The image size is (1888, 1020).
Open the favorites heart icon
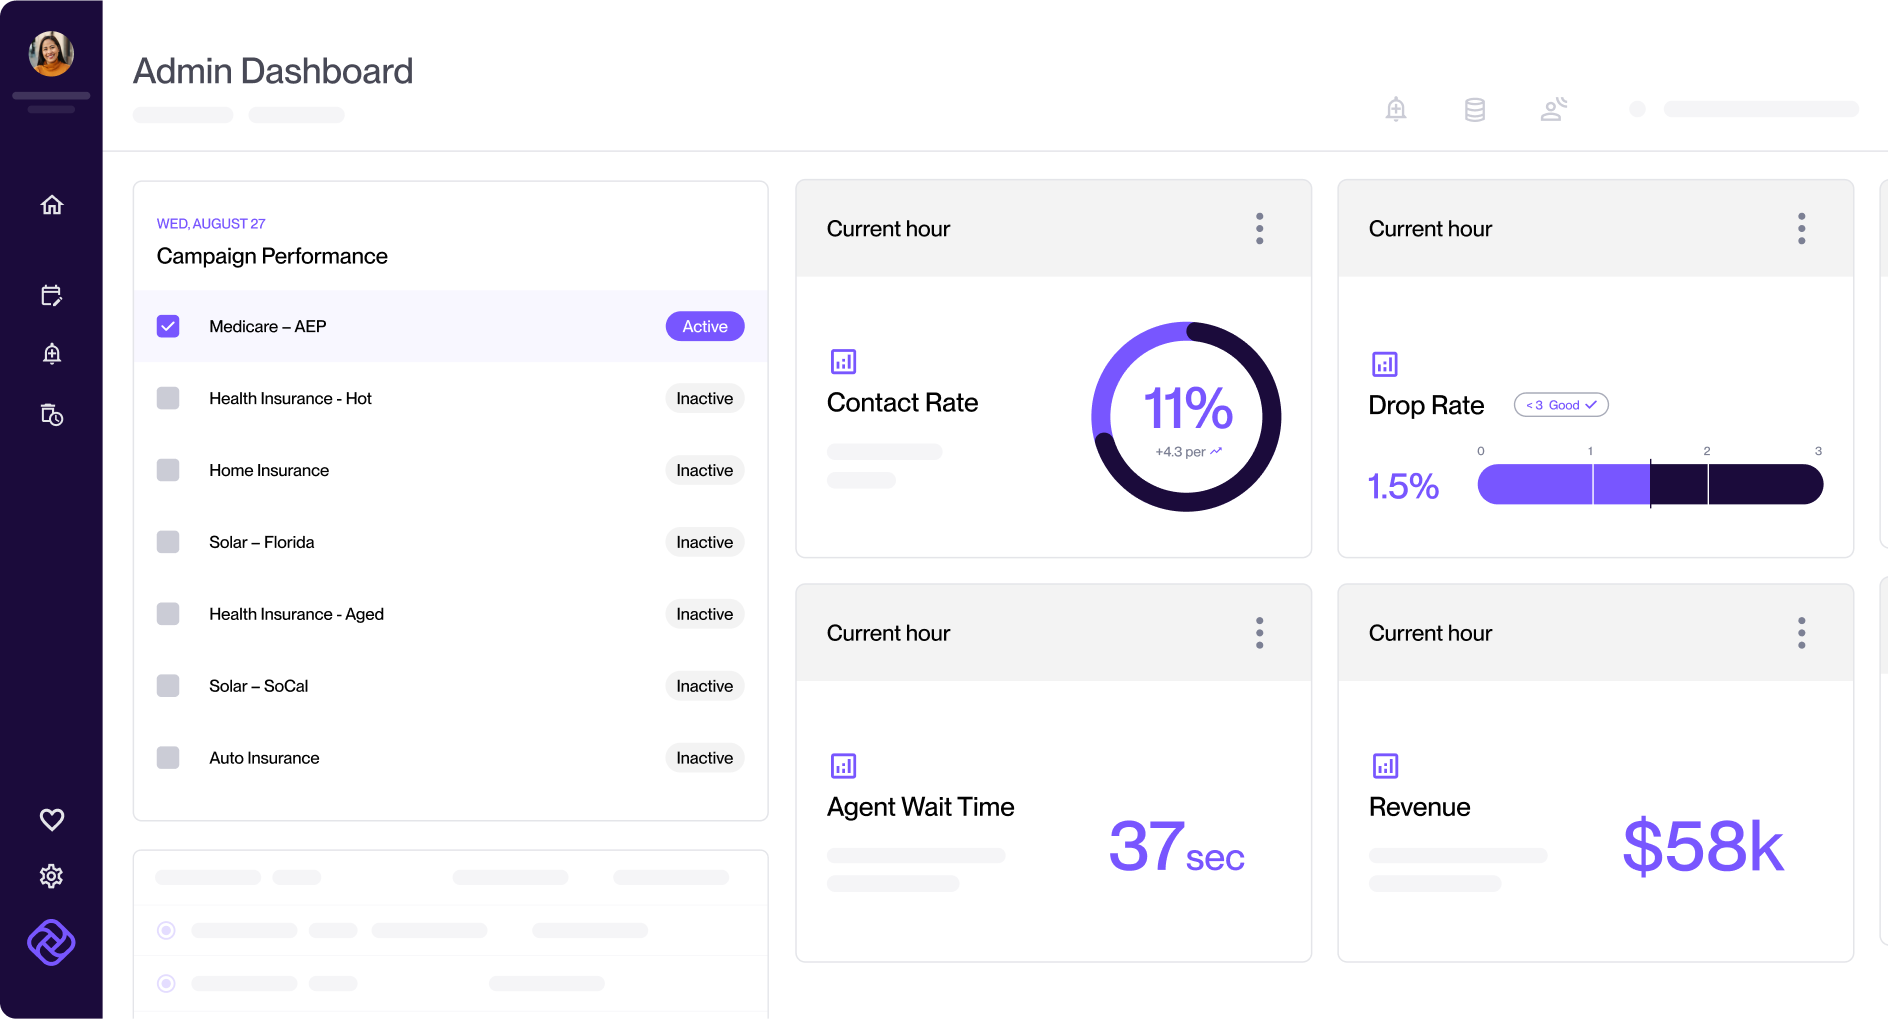click(52, 820)
